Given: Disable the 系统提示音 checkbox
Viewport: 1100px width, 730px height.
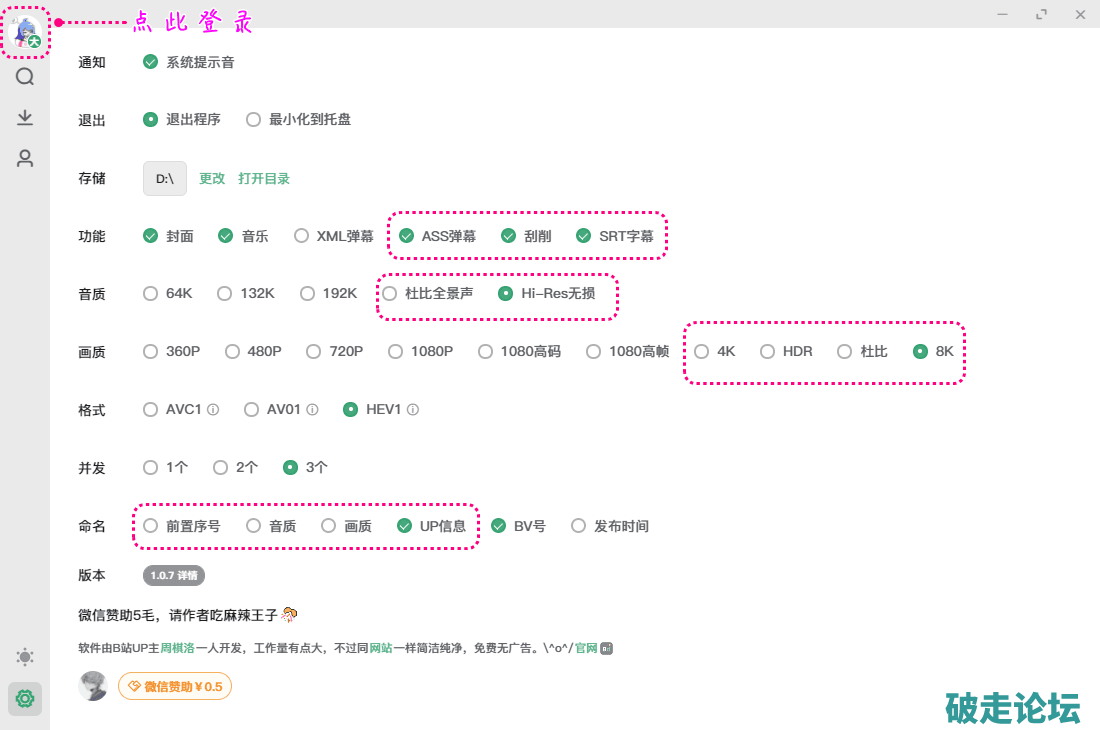Looking at the screenshot, I should (151, 62).
